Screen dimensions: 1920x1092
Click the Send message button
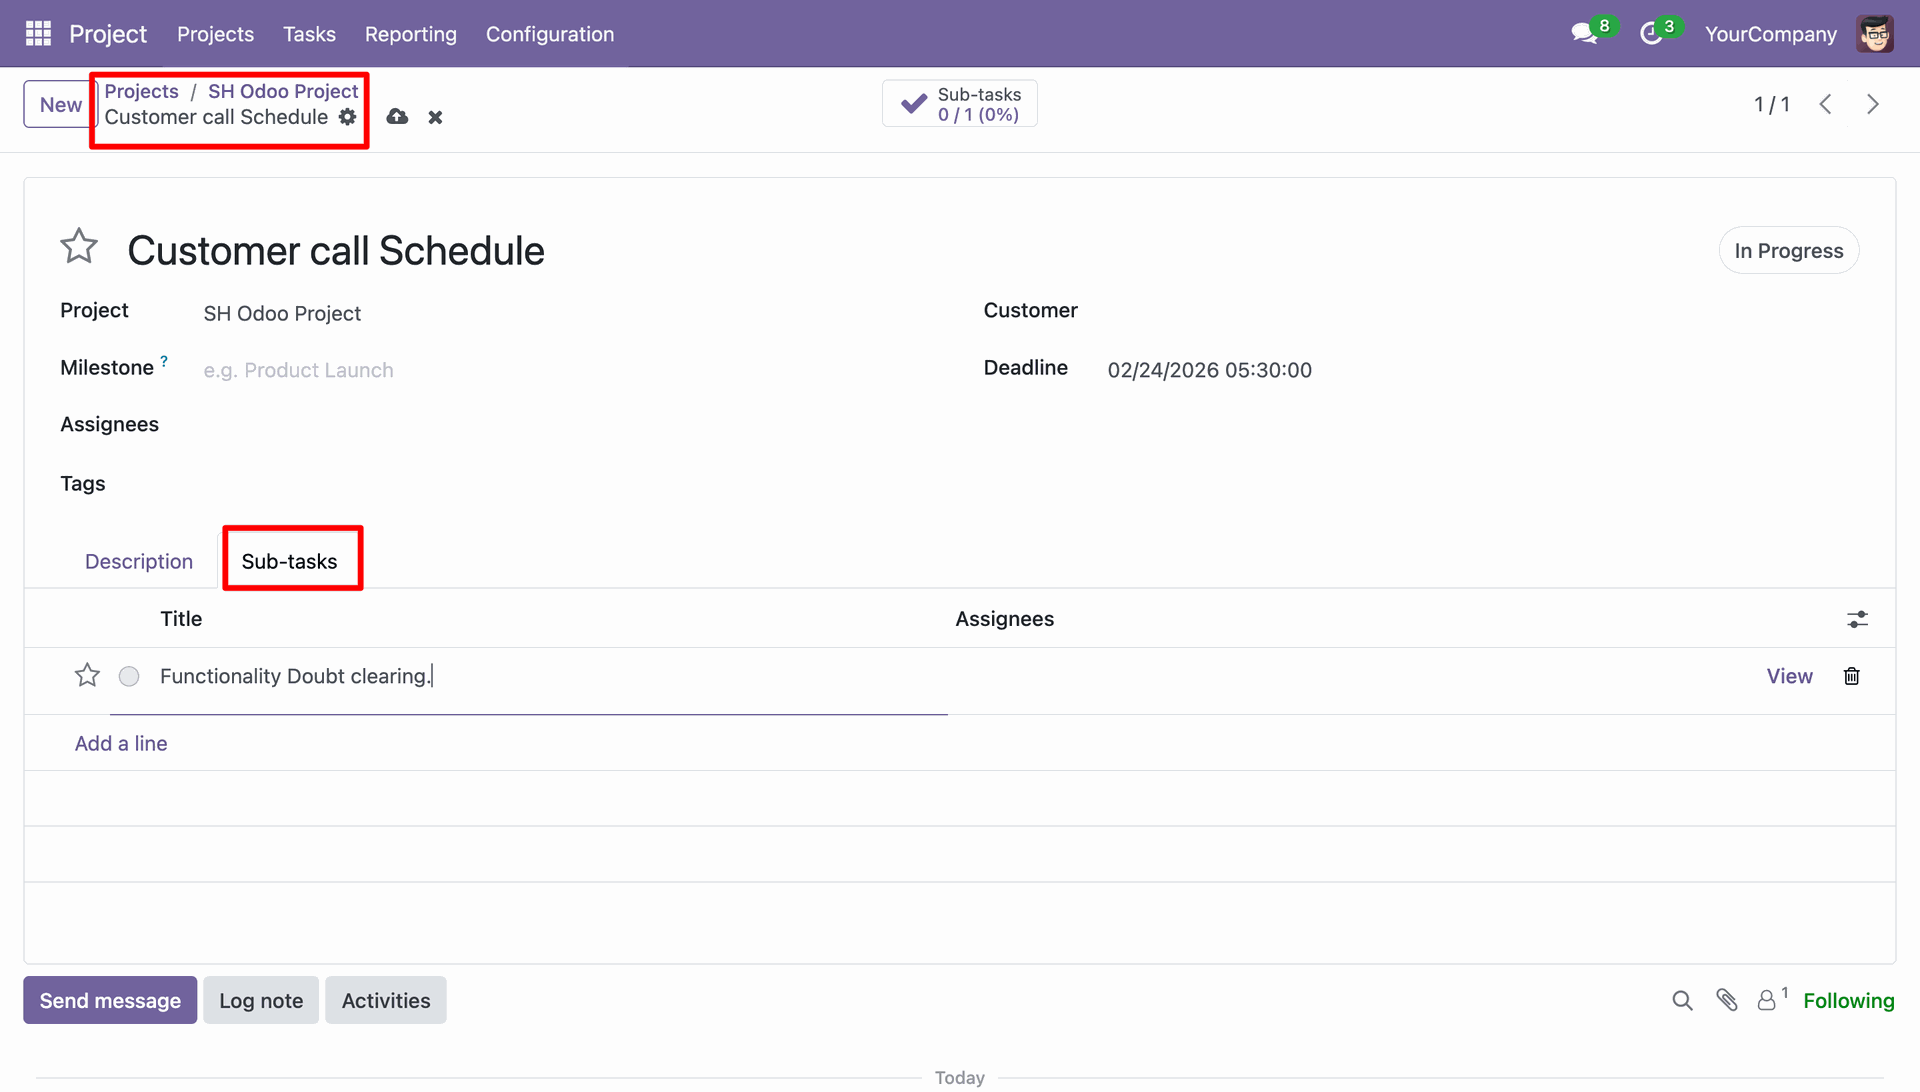pyautogui.click(x=110, y=1000)
